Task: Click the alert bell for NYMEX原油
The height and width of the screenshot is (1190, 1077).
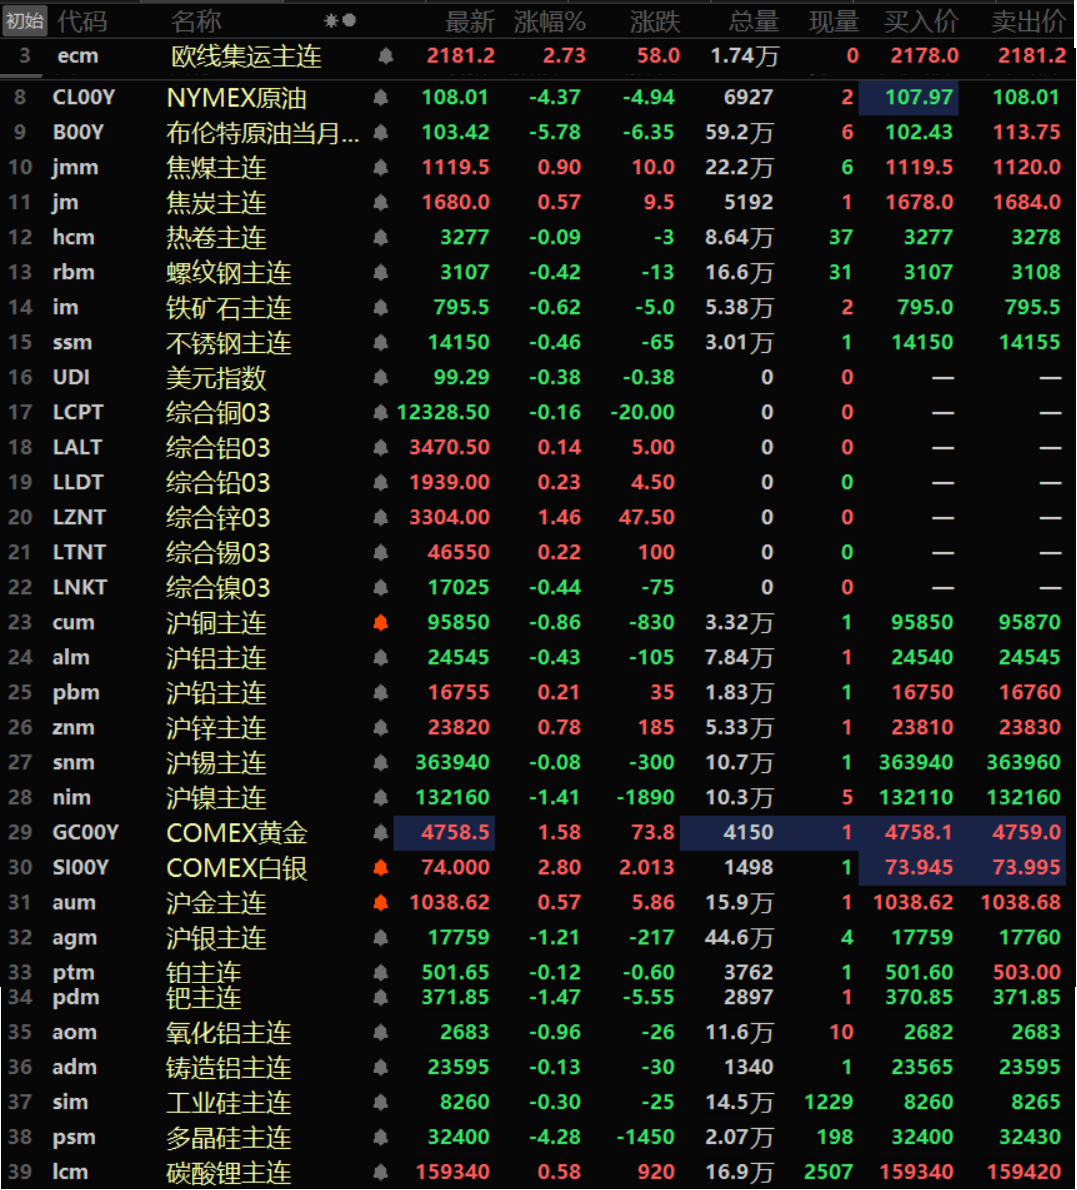Action: [380, 97]
